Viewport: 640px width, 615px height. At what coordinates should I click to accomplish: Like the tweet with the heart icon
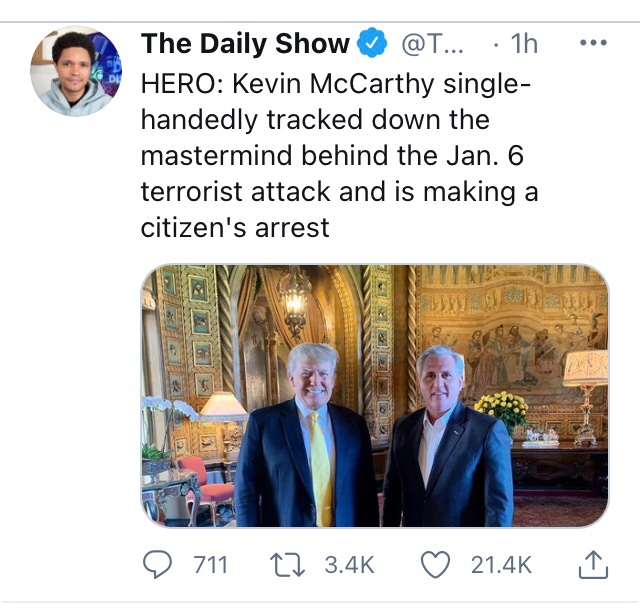(435, 566)
